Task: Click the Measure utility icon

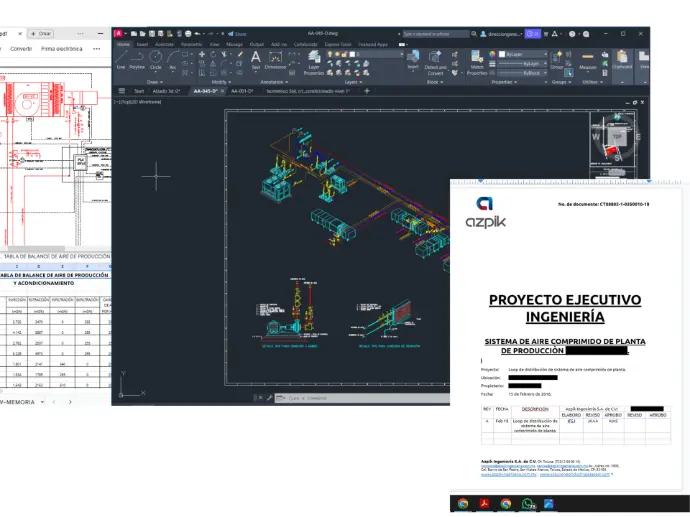Action: pyautogui.click(x=587, y=59)
